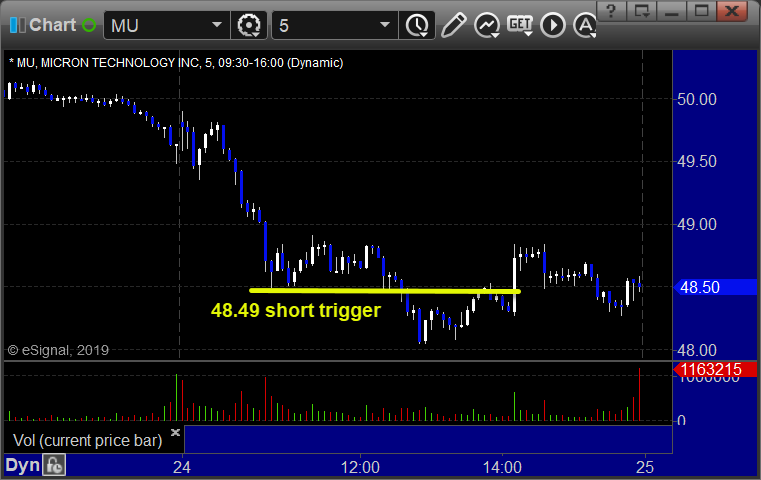This screenshot has height=480, width=761.
Task: Open the time template clock icon
Action: [x=417, y=25]
